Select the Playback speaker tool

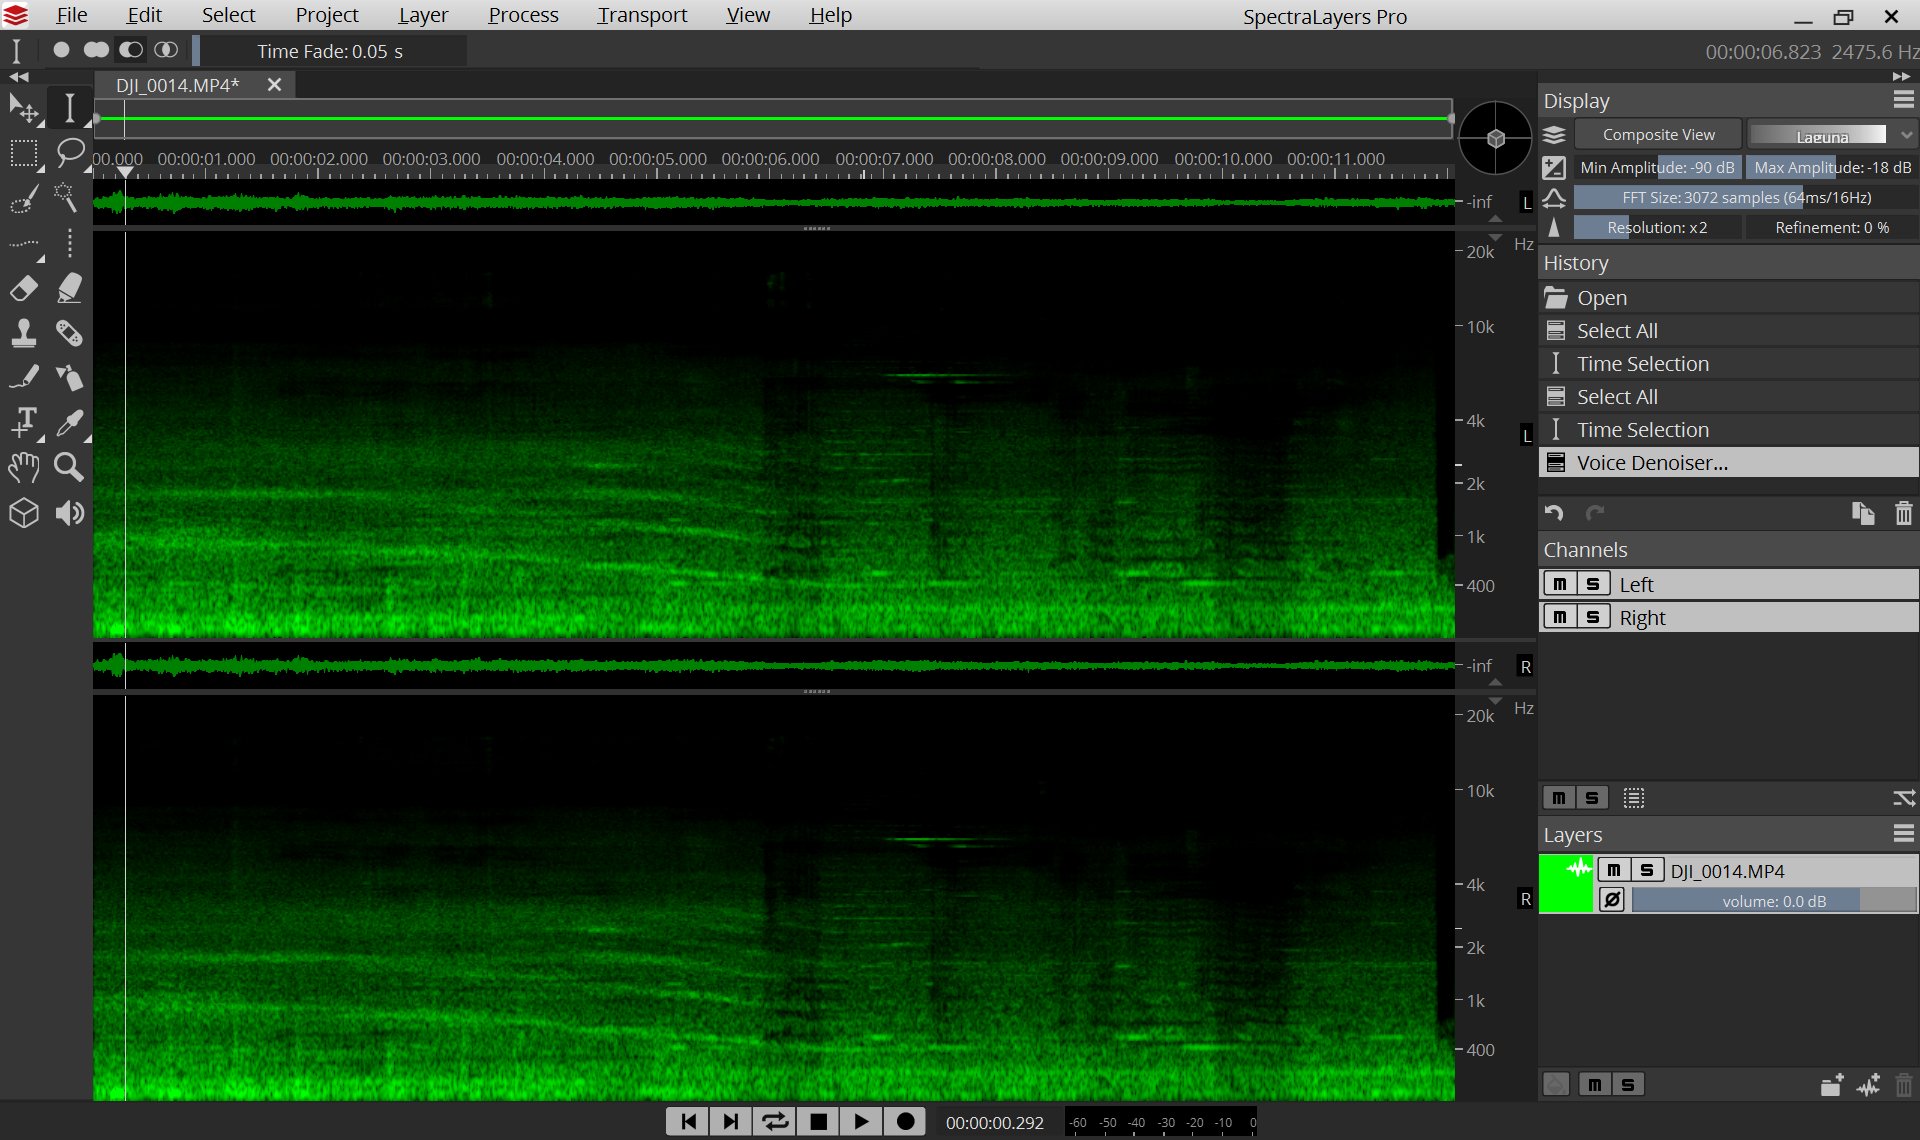(x=69, y=513)
